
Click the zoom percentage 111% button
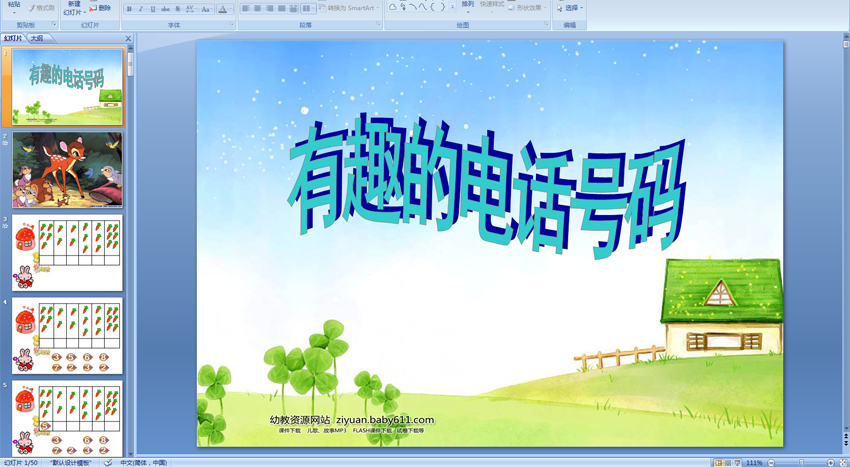[754, 463]
